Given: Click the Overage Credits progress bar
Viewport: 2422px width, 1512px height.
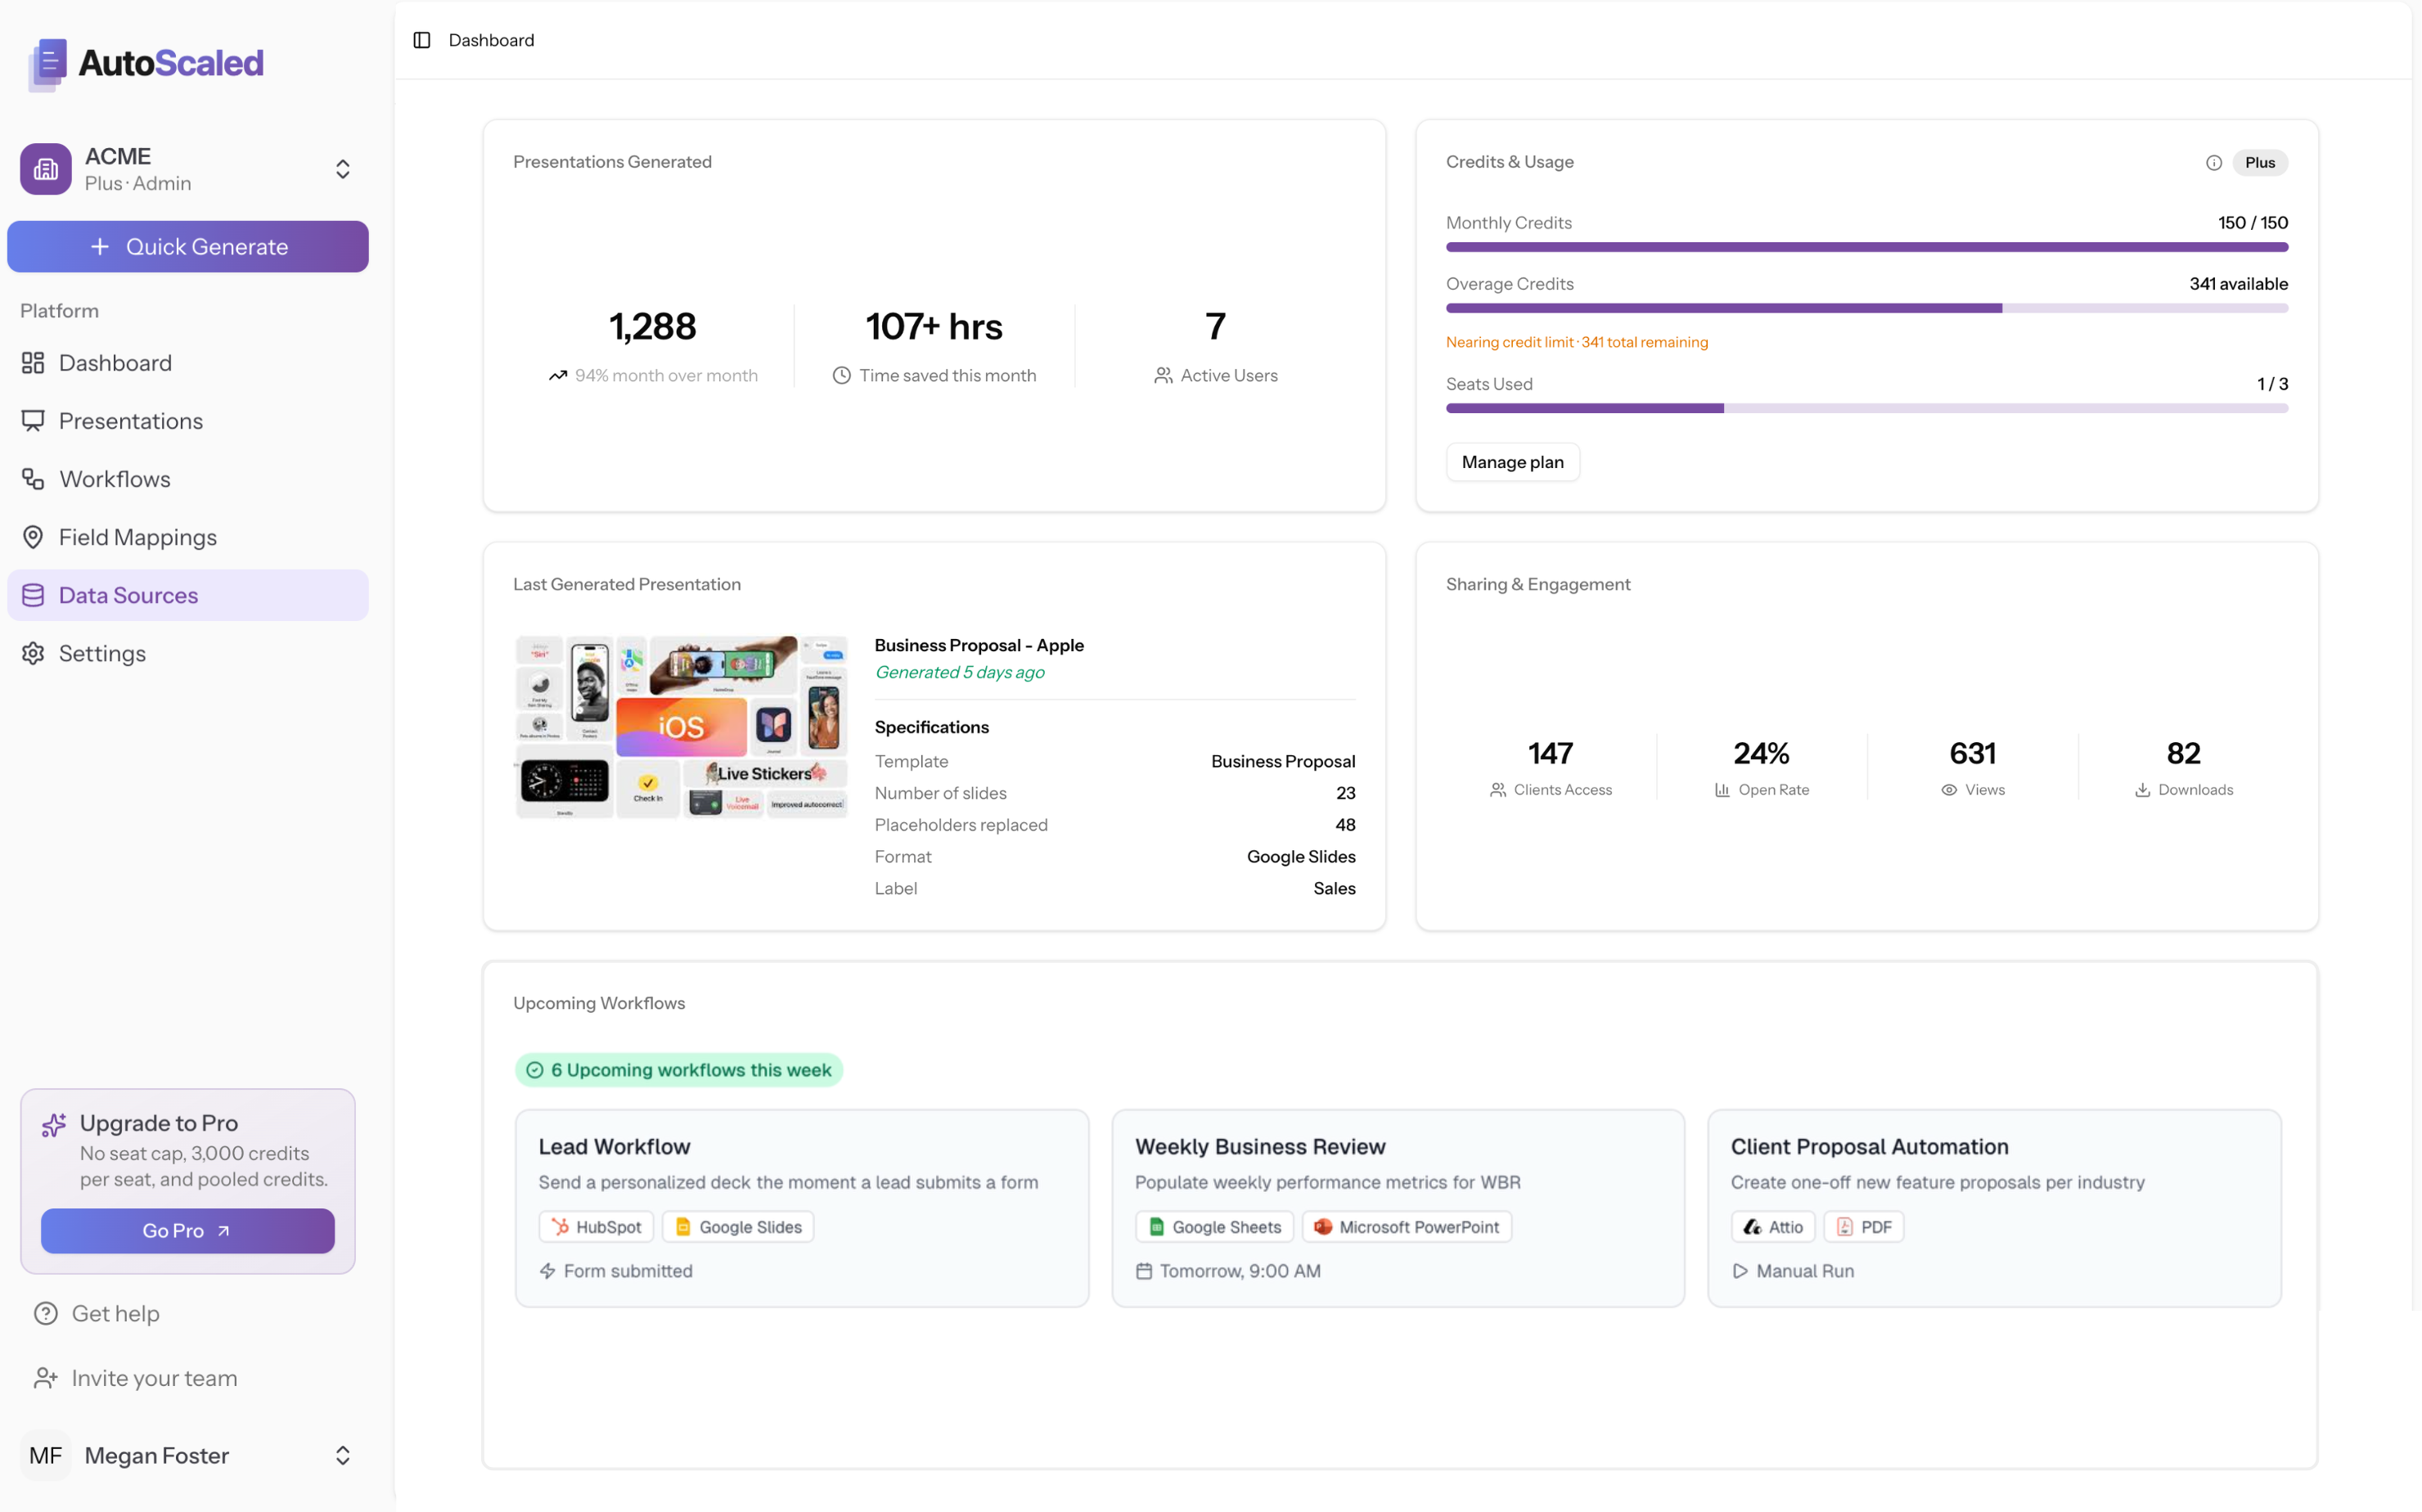Looking at the screenshot, I should (1866, 308).
